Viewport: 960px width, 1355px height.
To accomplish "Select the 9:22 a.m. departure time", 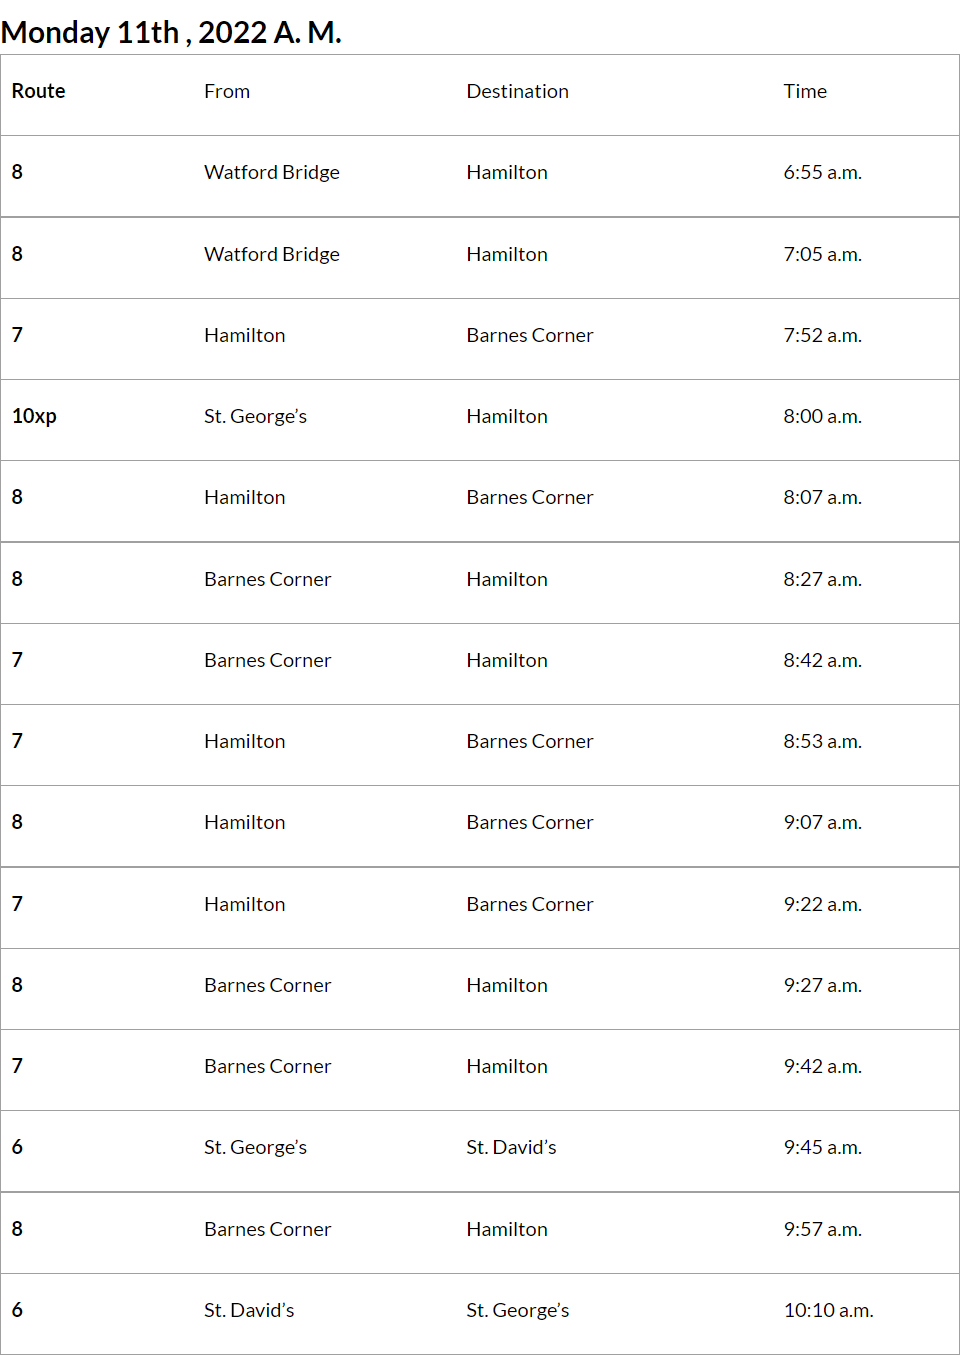I will coord(822,904).
